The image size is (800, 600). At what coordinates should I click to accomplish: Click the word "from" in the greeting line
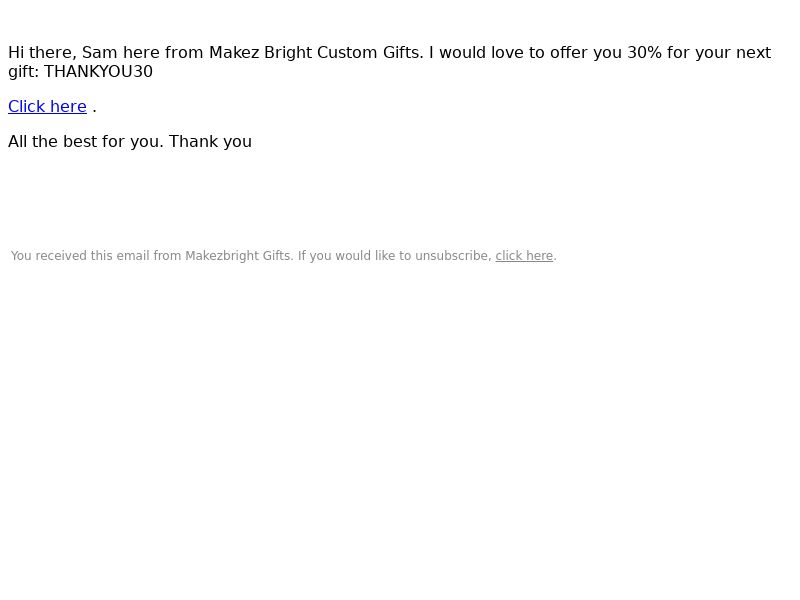pyautogui.click(x=184, y=53)
